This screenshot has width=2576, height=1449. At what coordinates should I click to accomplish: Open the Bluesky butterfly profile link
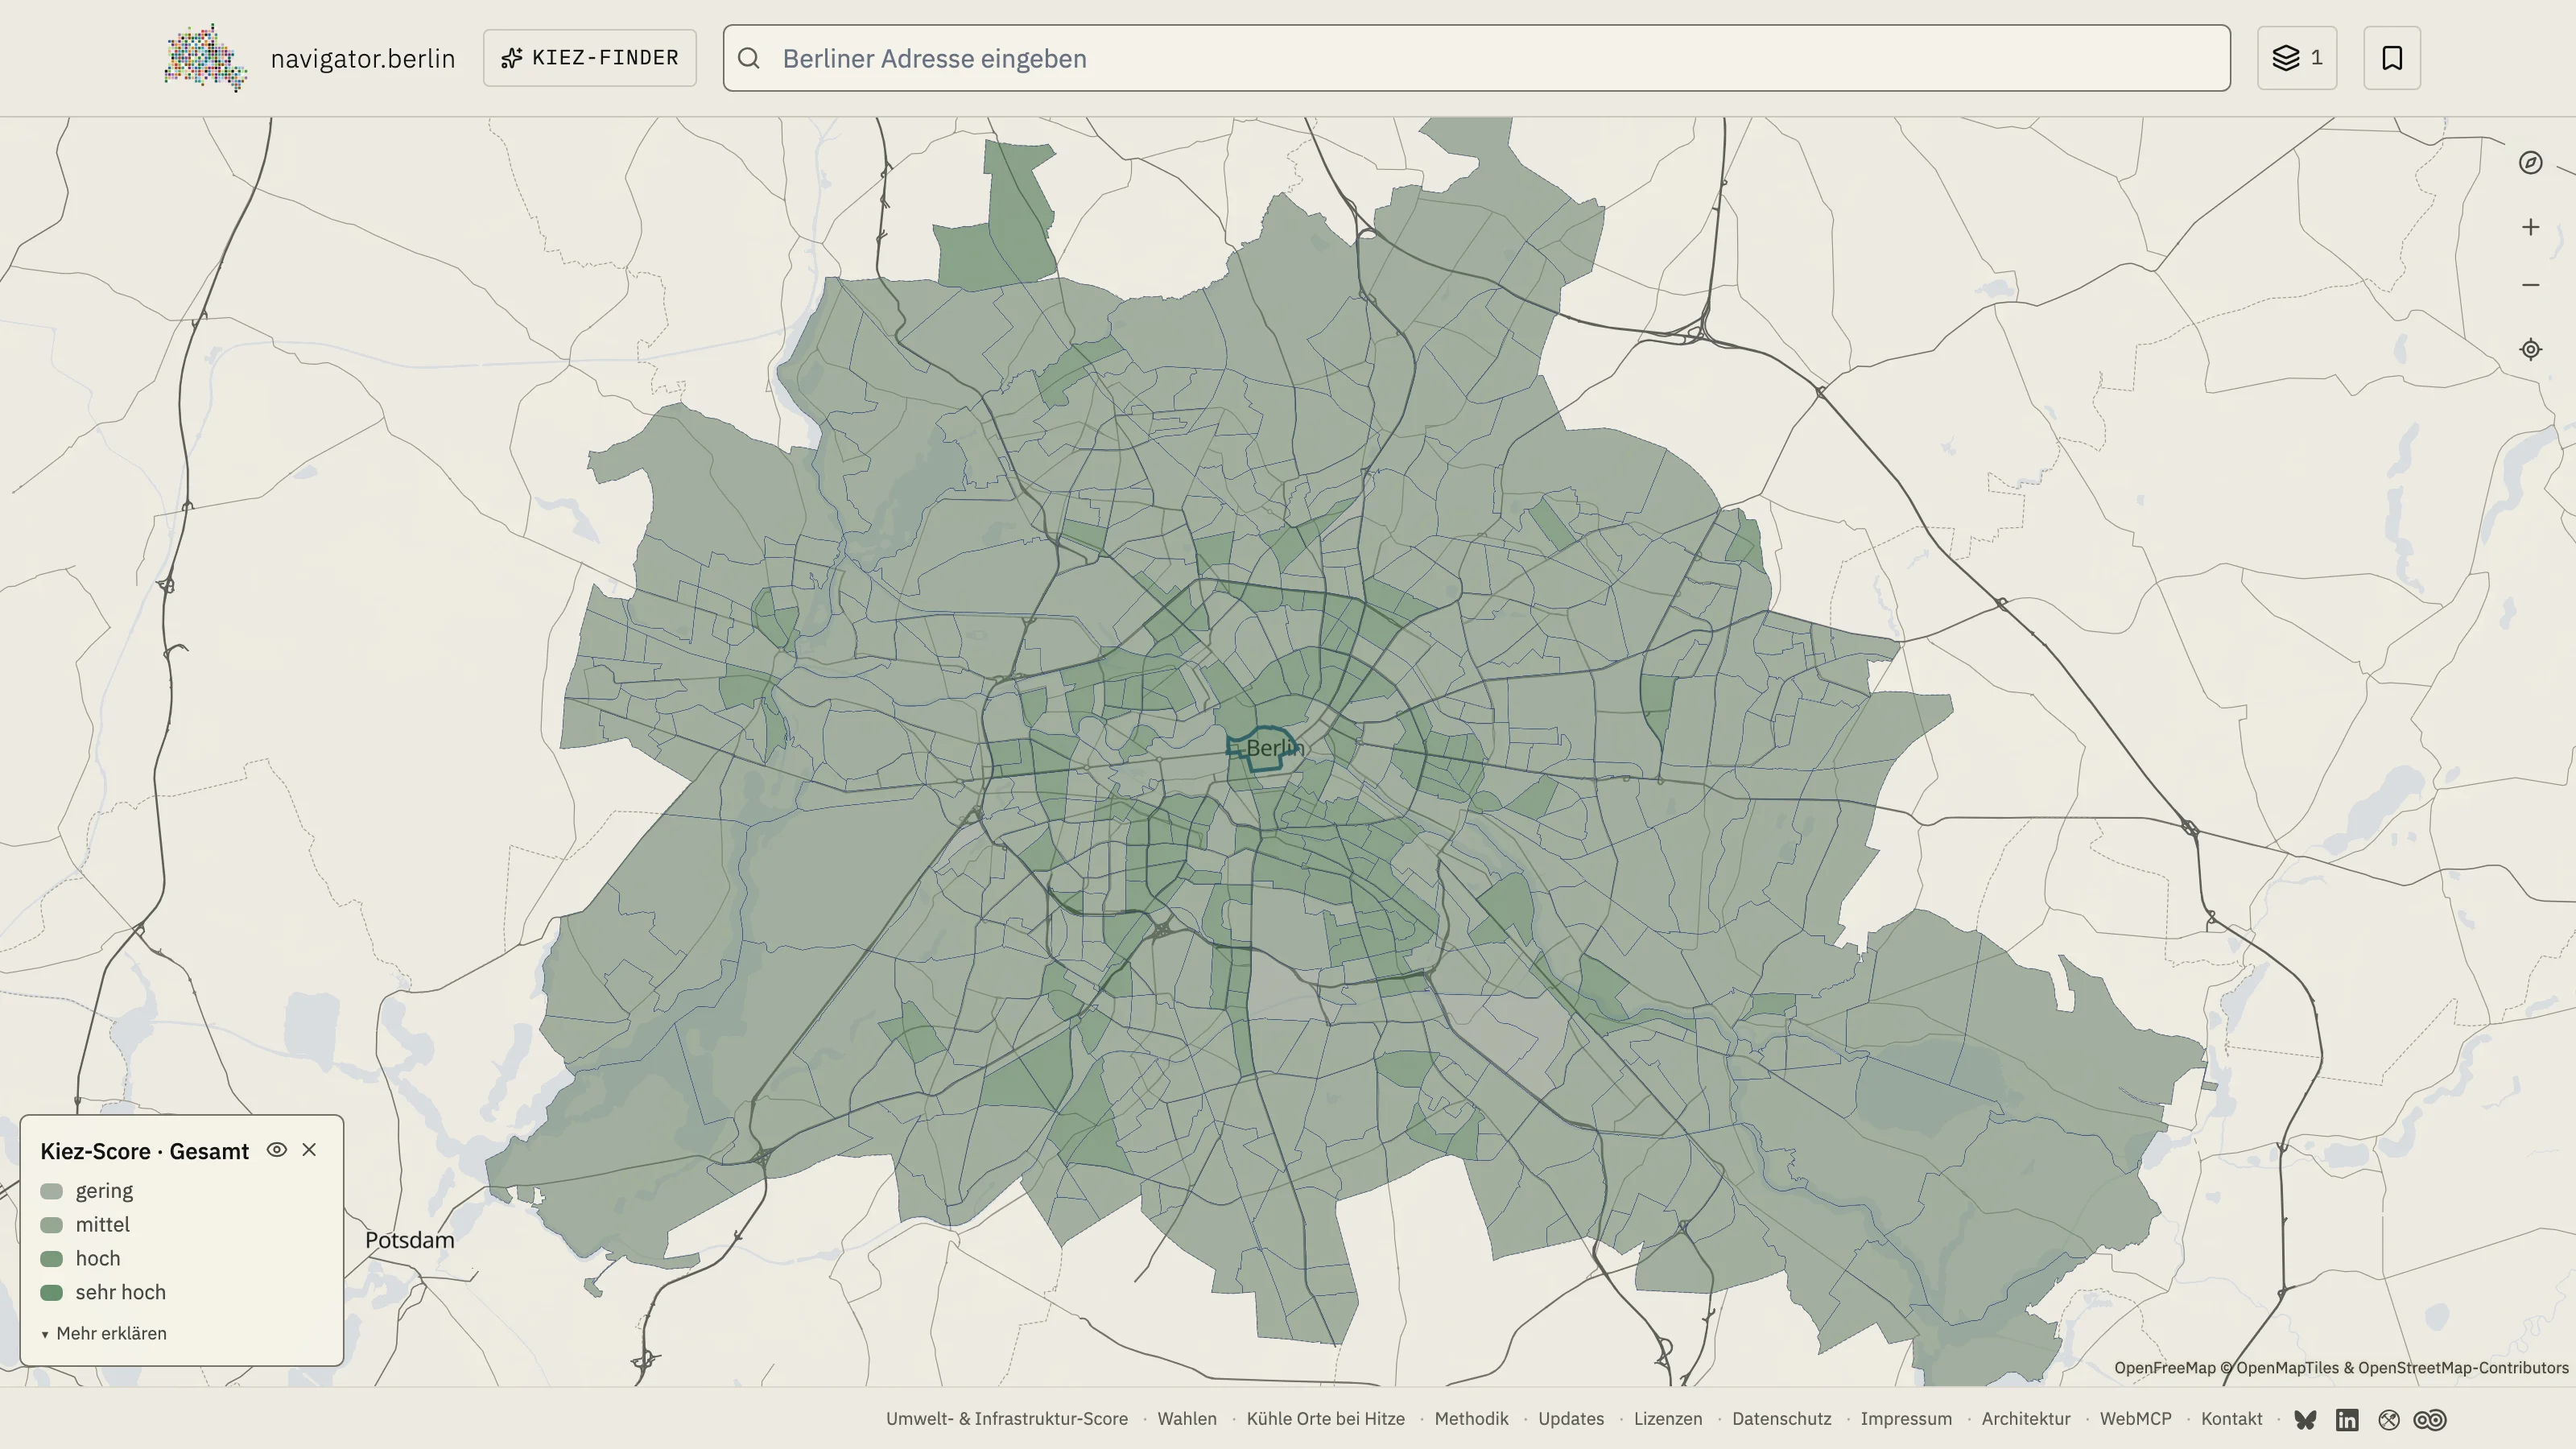click(x=2305, y=1420)
